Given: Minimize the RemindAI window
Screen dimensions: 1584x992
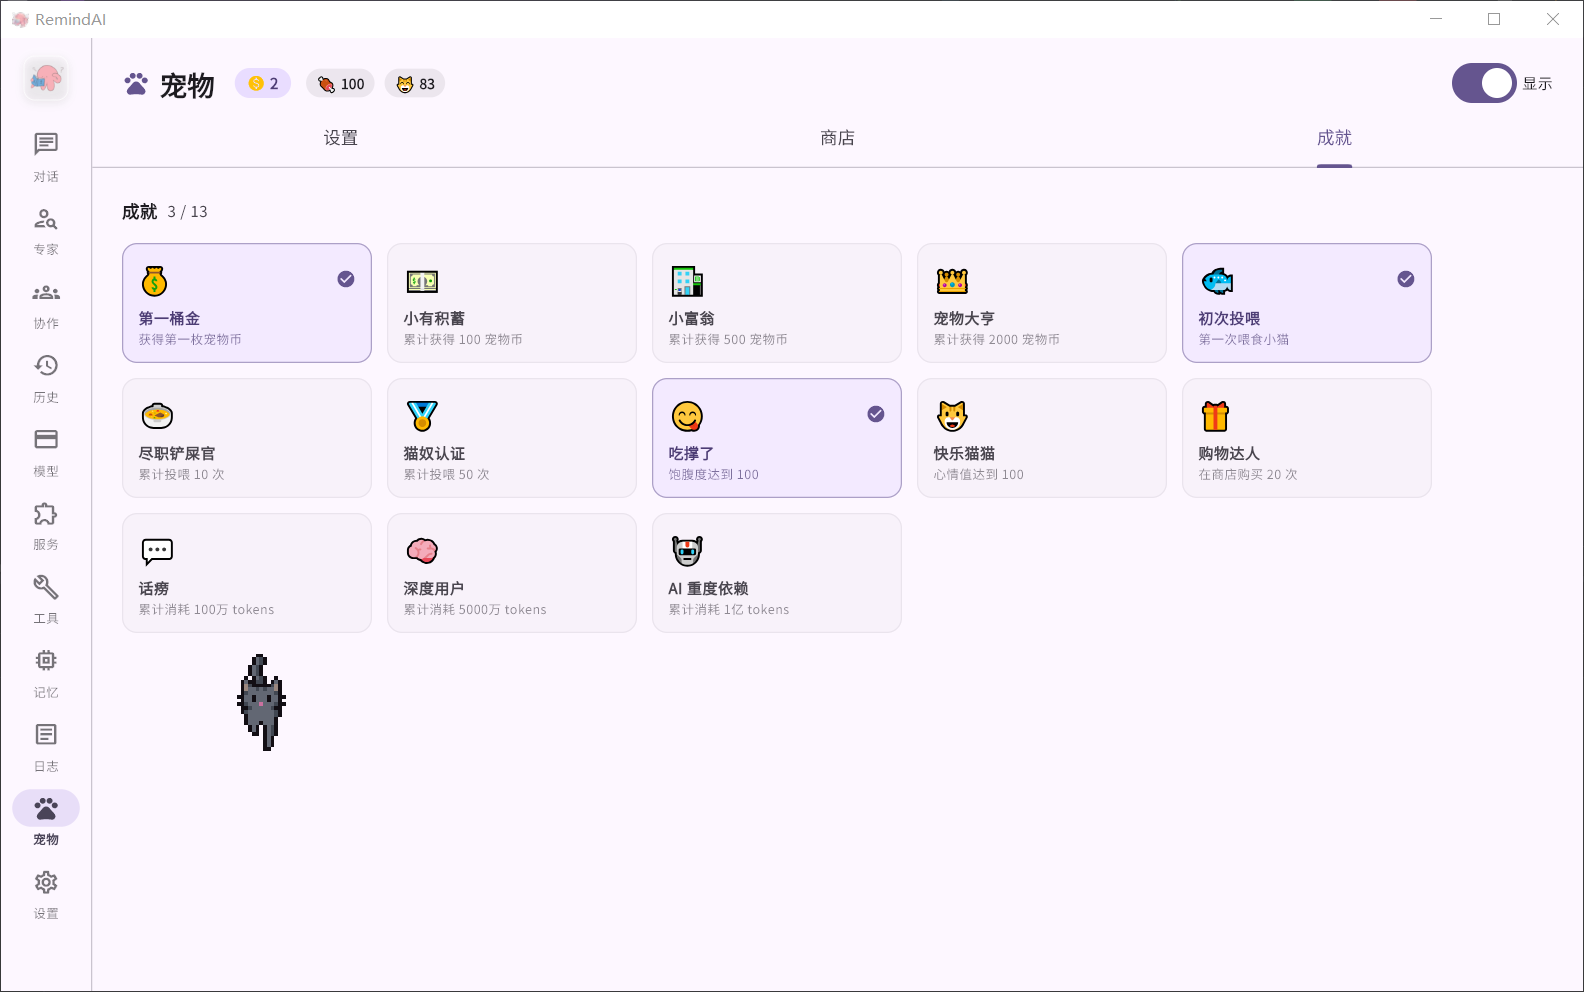Looking at the screenshot, I should [1436, 19].
